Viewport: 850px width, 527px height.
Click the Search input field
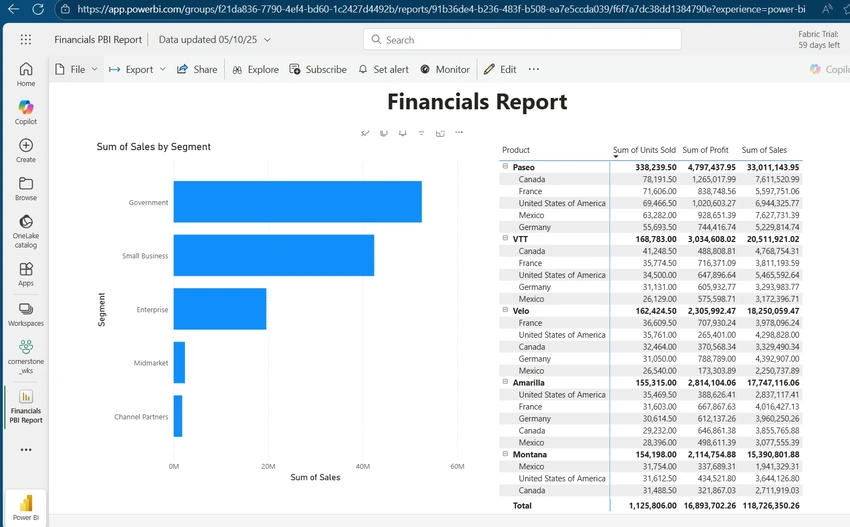pyautogui.click(x=522, y=40)
